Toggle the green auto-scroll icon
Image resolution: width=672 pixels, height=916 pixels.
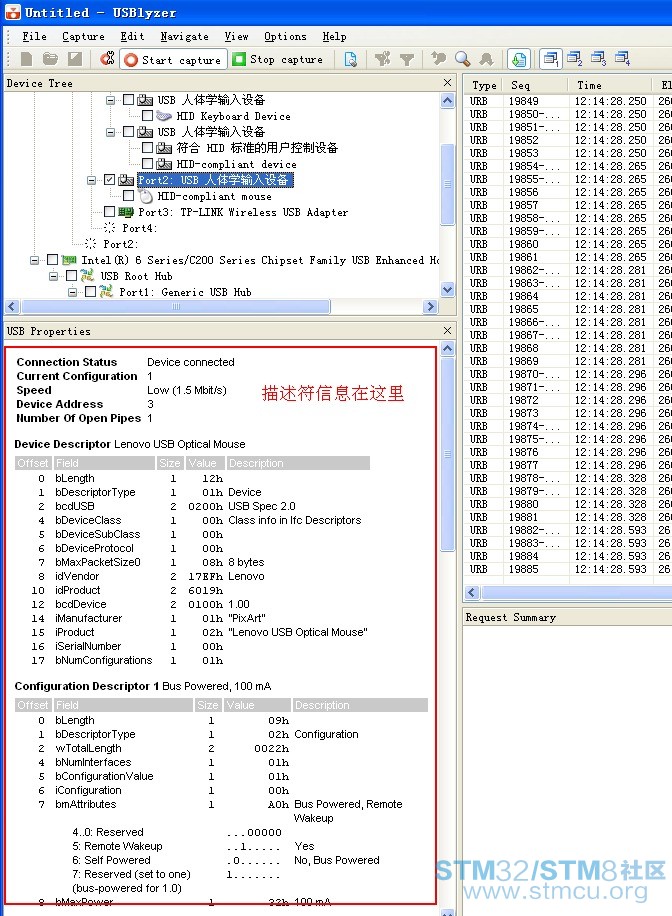(x=519, y=59)
